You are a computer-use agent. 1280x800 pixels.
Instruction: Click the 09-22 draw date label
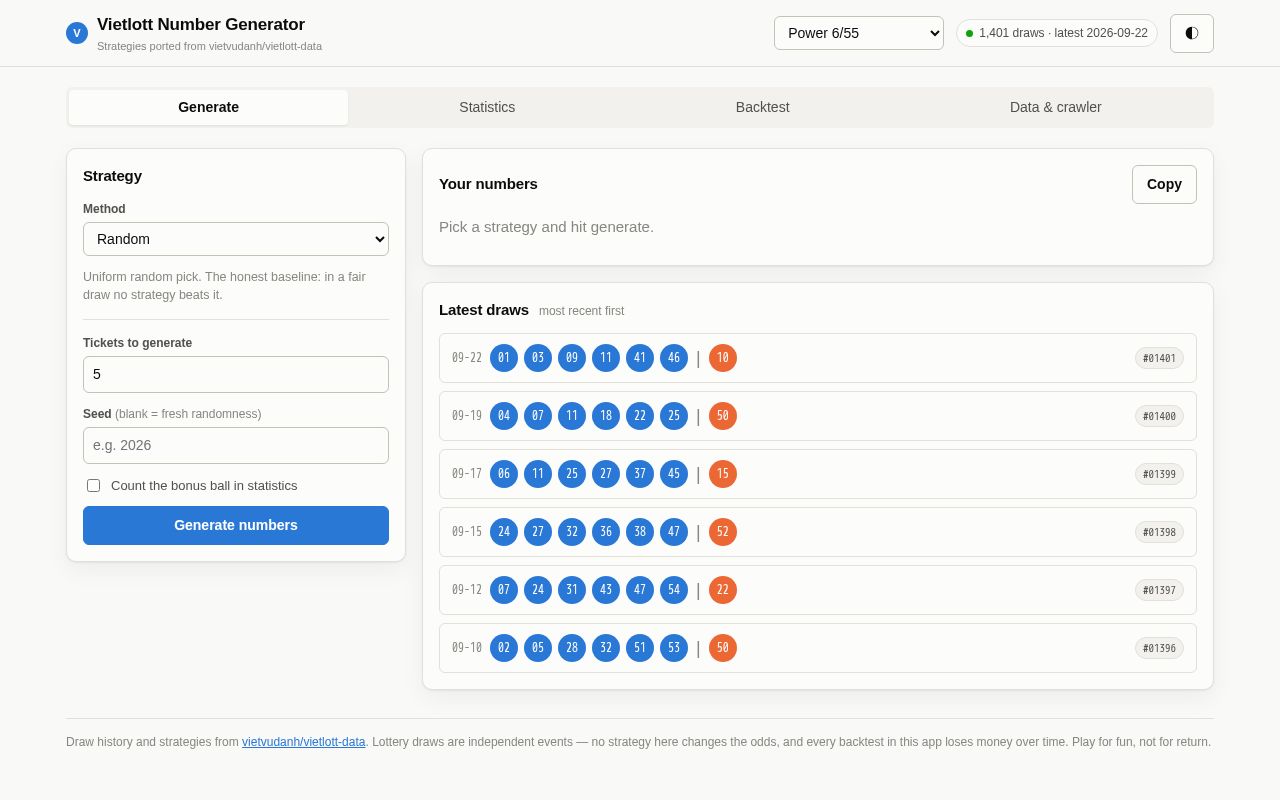click(x=467, y=358)
